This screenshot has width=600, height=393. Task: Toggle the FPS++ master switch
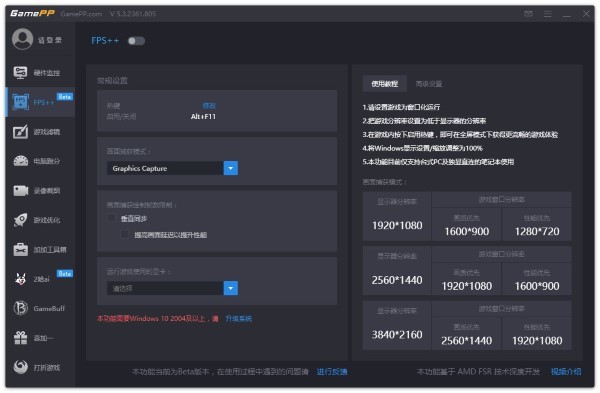pos(136,41)
